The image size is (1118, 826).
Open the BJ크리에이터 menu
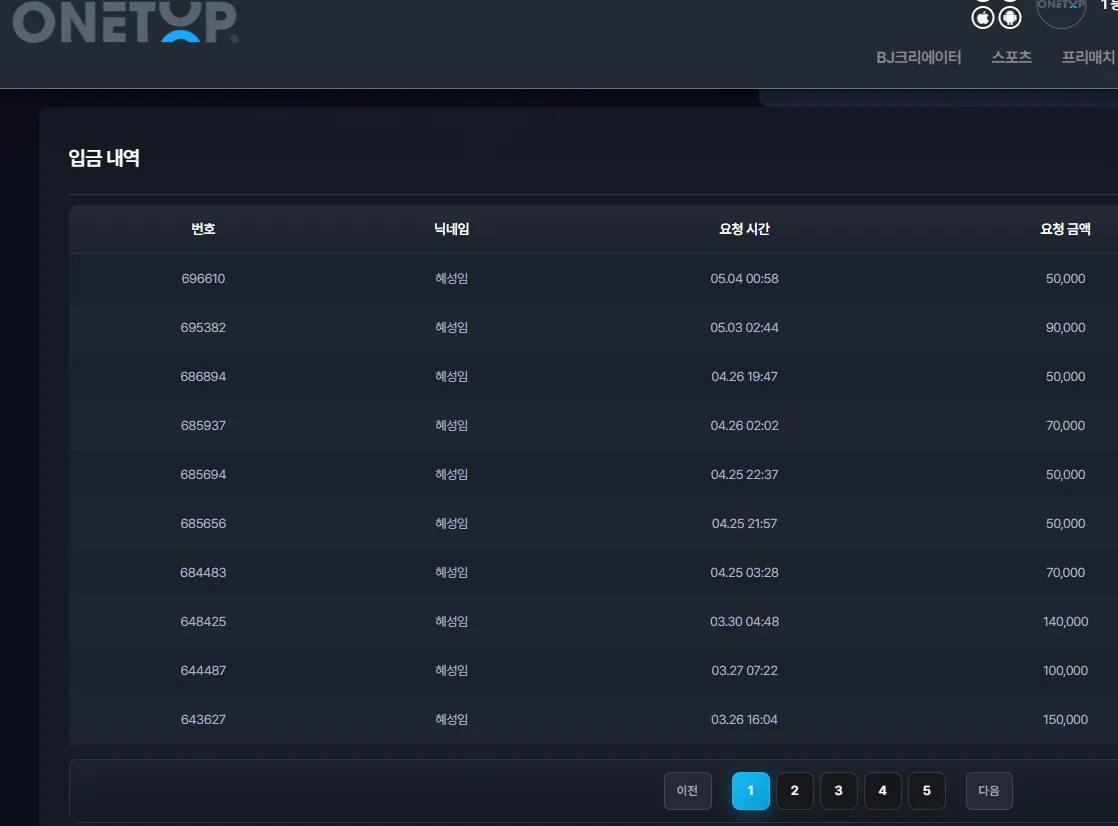pyautogui.click(x=918, y=57)
